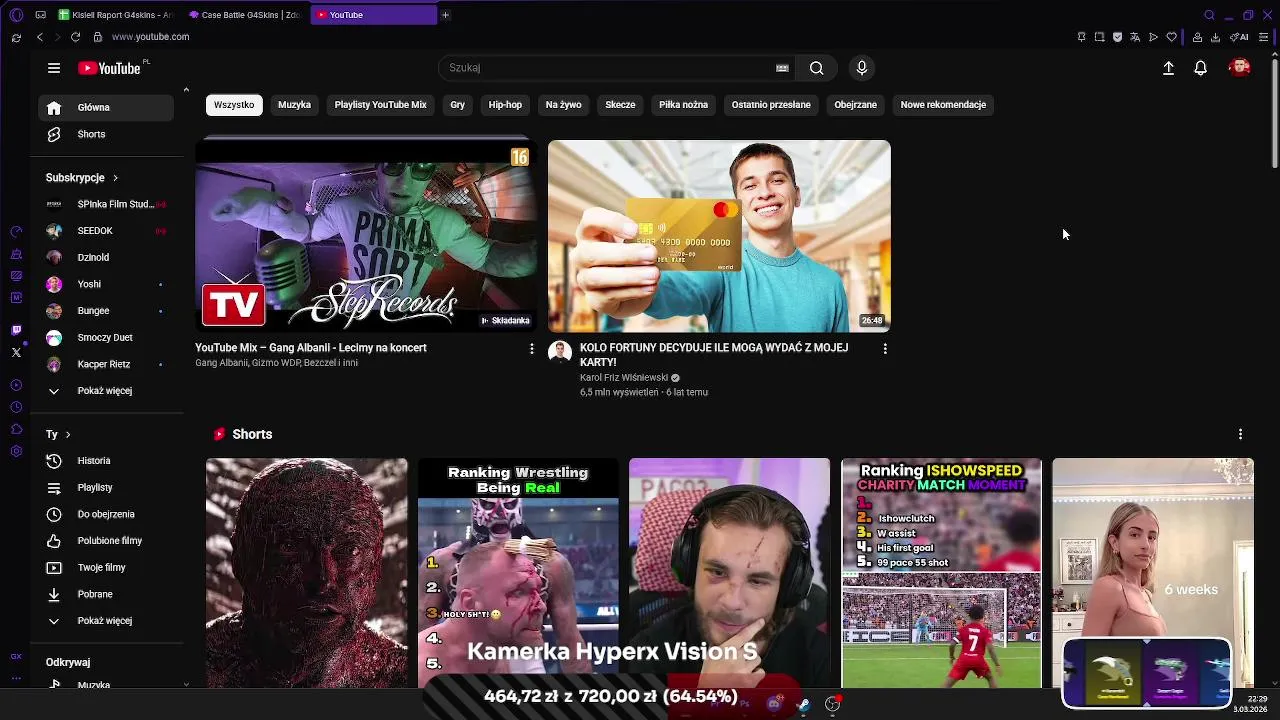Open the on-screen keyboard in search box

click(782, 68)
